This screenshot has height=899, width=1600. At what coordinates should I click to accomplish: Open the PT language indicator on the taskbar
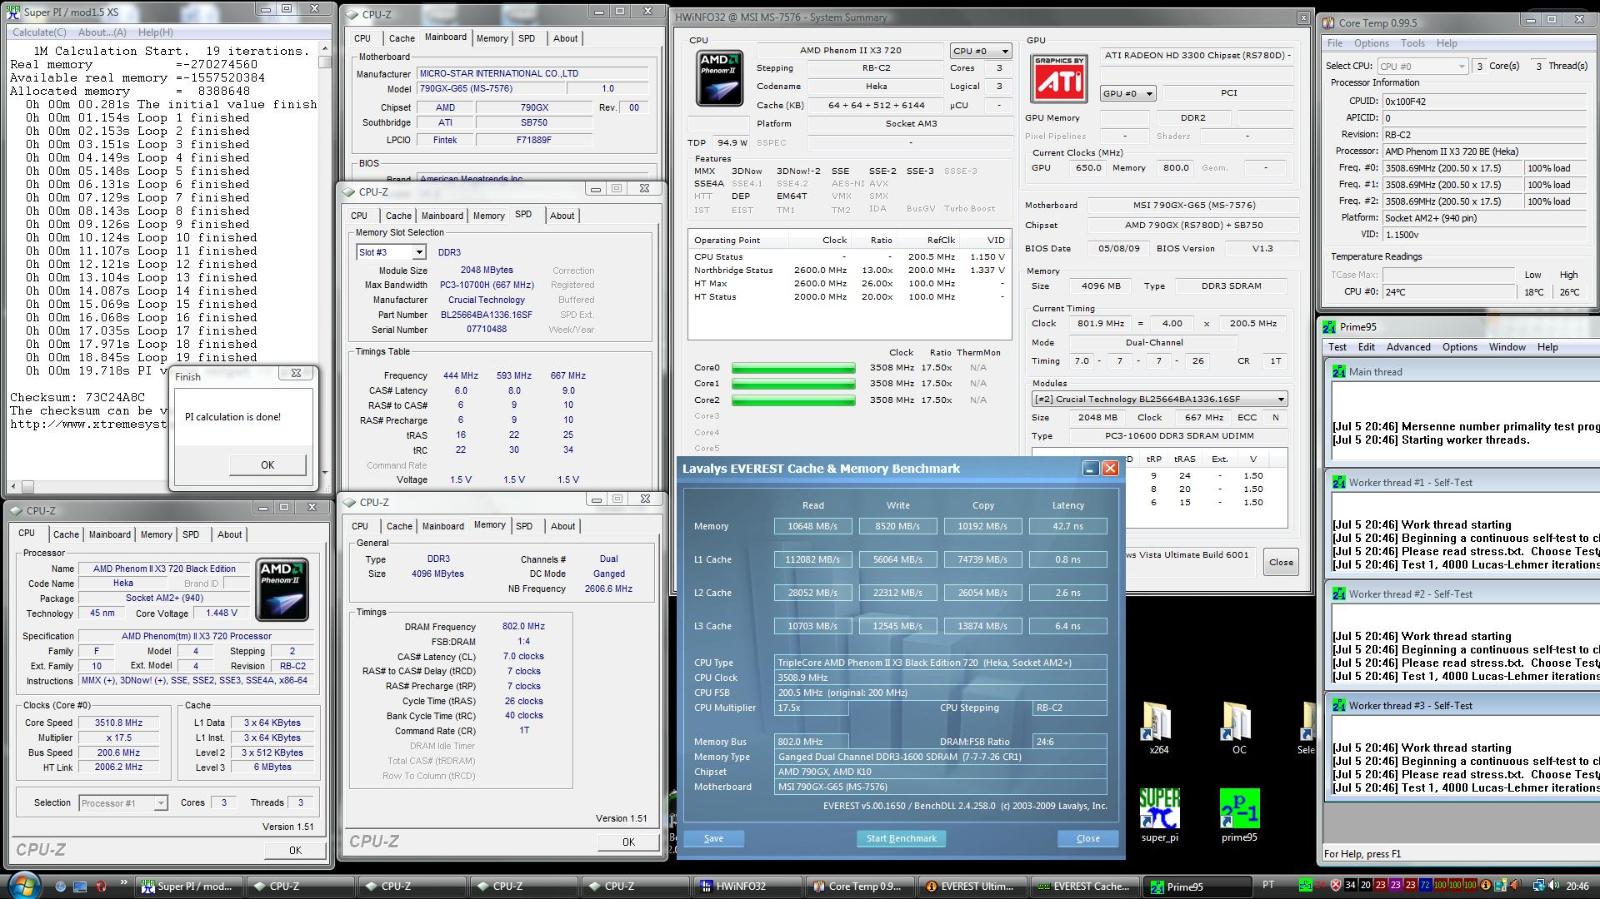point(1268,885)
